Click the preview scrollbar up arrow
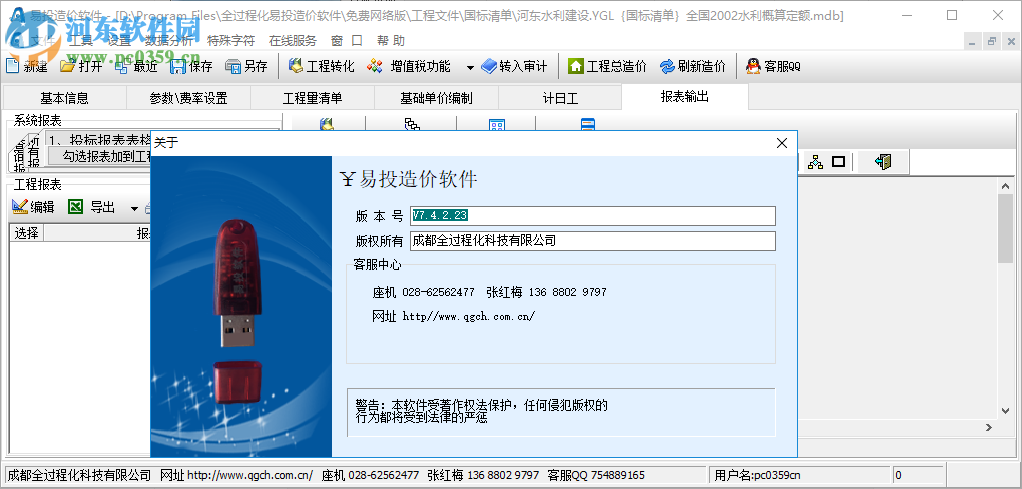Viewport: 1022px width, 489px height. click(x=1006, y=186)
